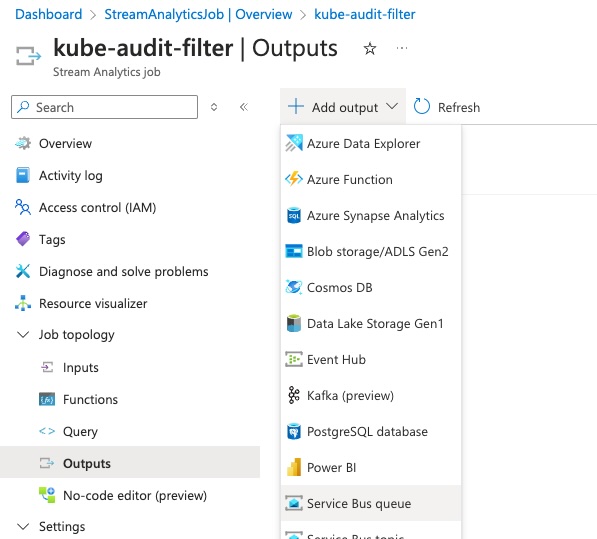Image resolution: width=597 pixels, height=539 pixels.
Task: Pick Service Bus queue output
Action: point(371,503)
